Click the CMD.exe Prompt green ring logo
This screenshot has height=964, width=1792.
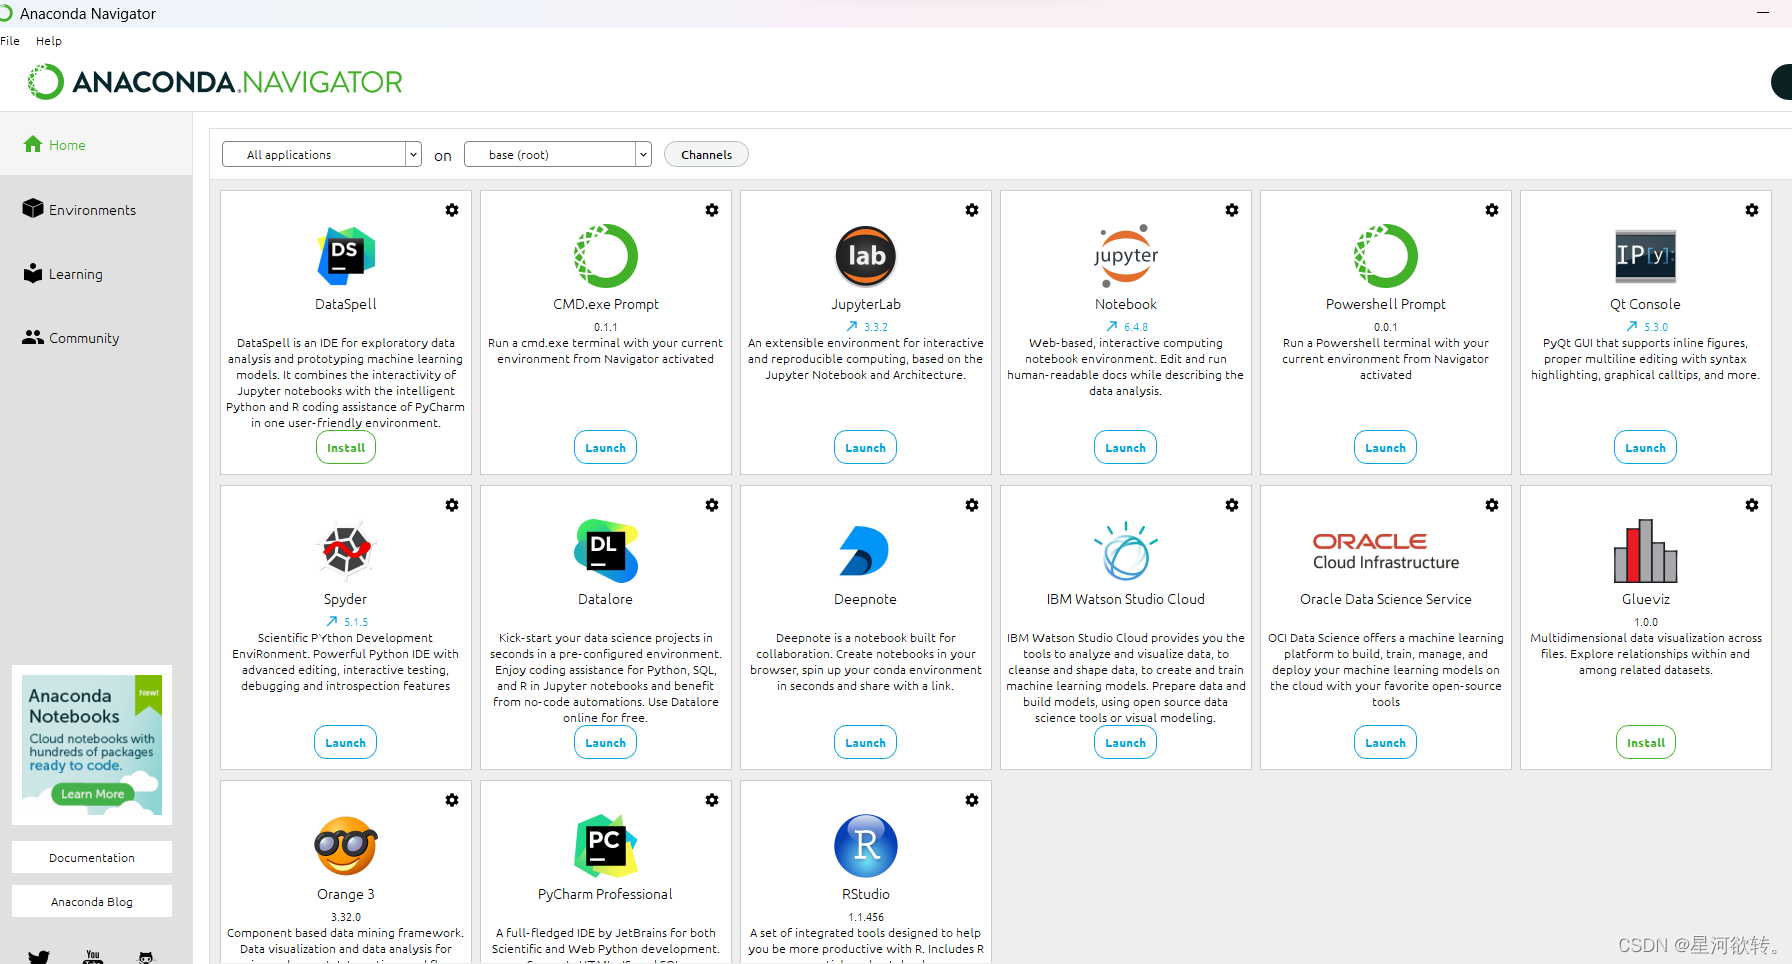[606, 256]
